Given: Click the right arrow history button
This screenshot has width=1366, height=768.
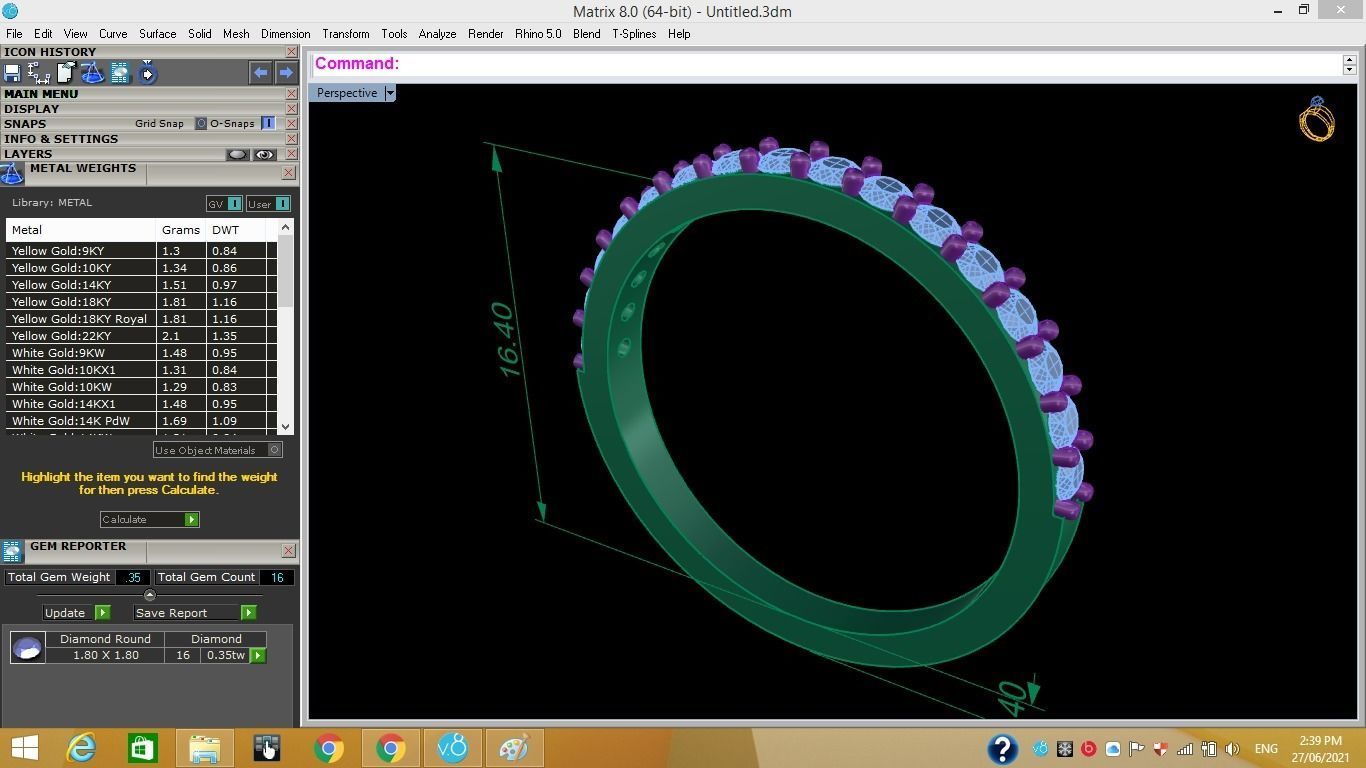Looking at the screenshot, I should pyautogui.click(x=286, y=72).
